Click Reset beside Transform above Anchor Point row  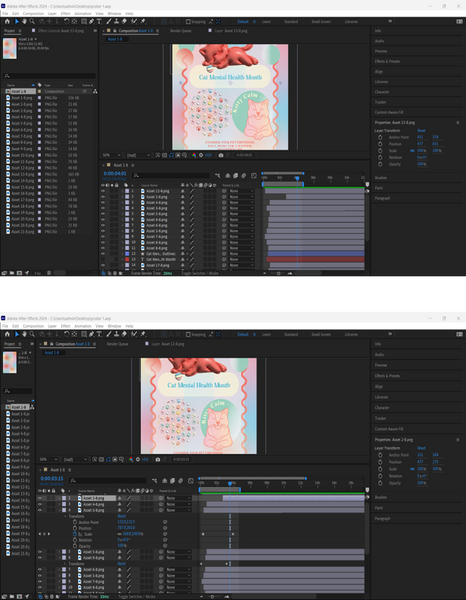121,516
